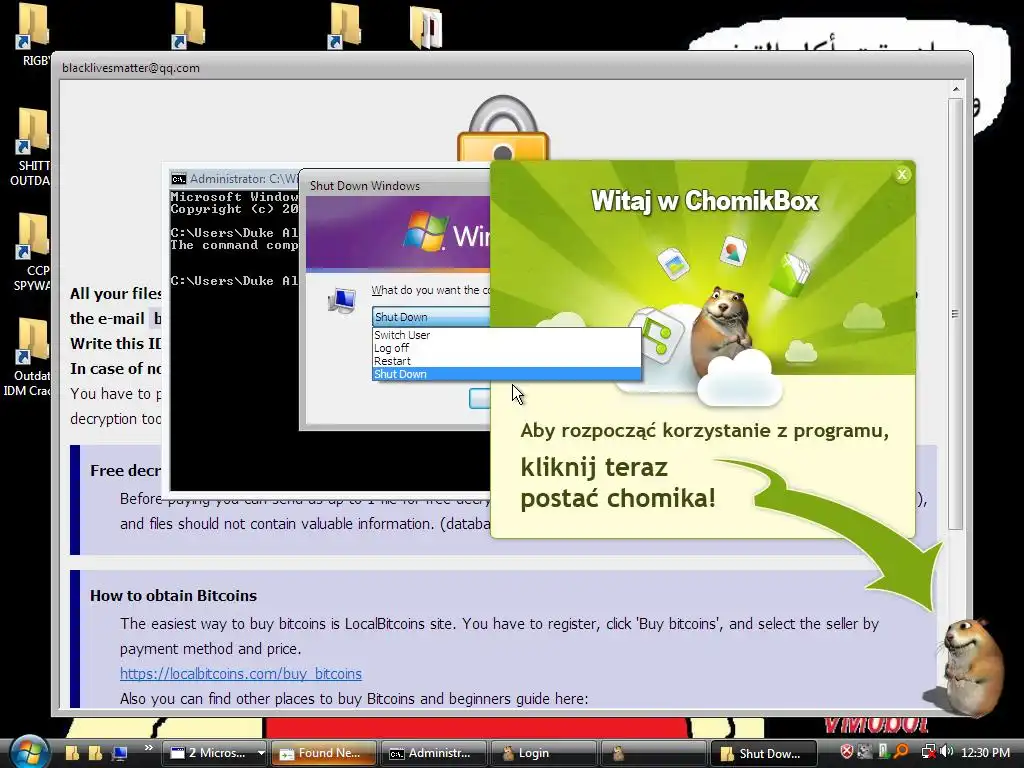This screenshot has height=768, width=1024.
Task: Click the hamster character near the system tray
Action: tap(972, 665)
